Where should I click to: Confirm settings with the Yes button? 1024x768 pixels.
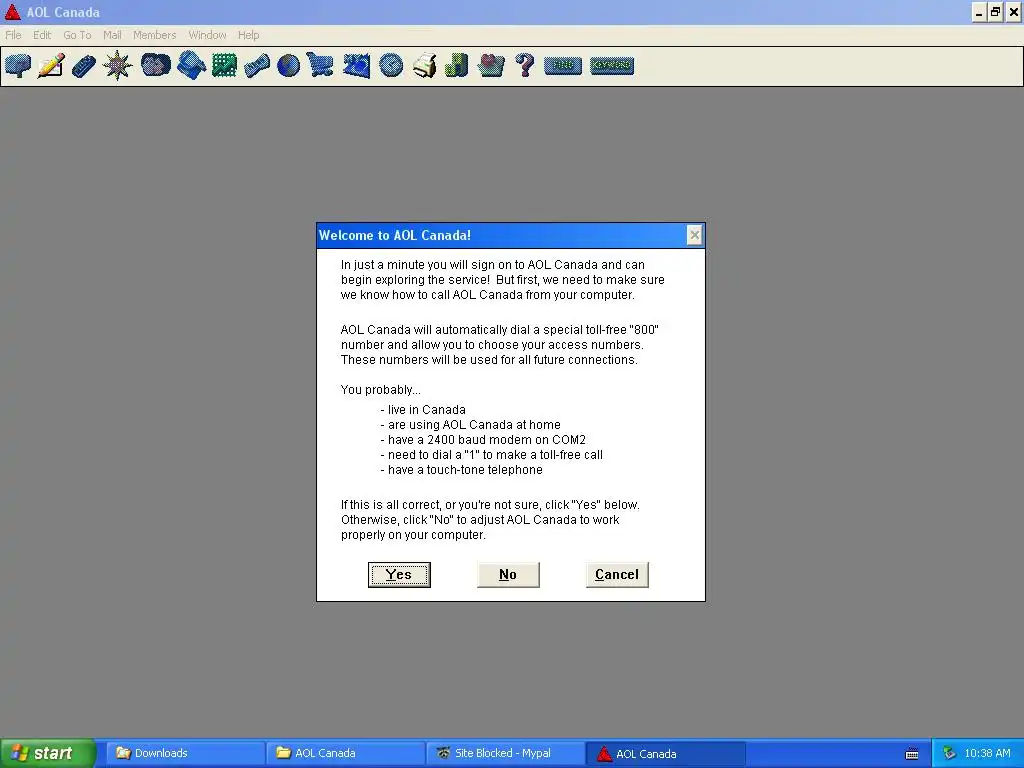coord(399,575)
